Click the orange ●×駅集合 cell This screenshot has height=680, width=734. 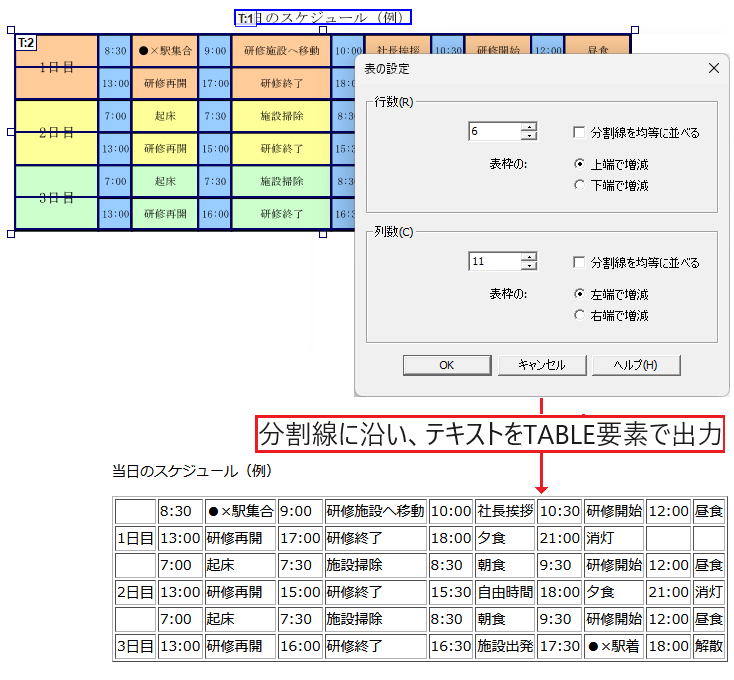[164, 50]
